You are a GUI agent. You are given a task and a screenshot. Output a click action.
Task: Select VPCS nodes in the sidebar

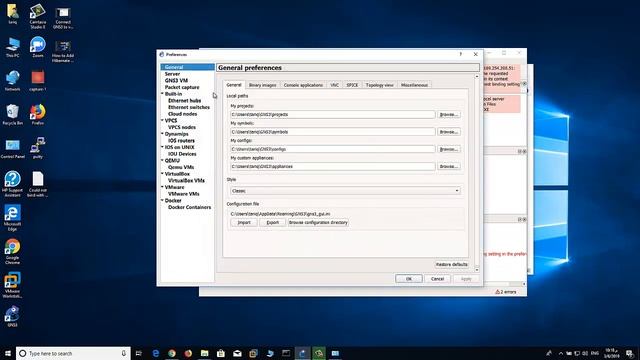[x=182, y=127]
